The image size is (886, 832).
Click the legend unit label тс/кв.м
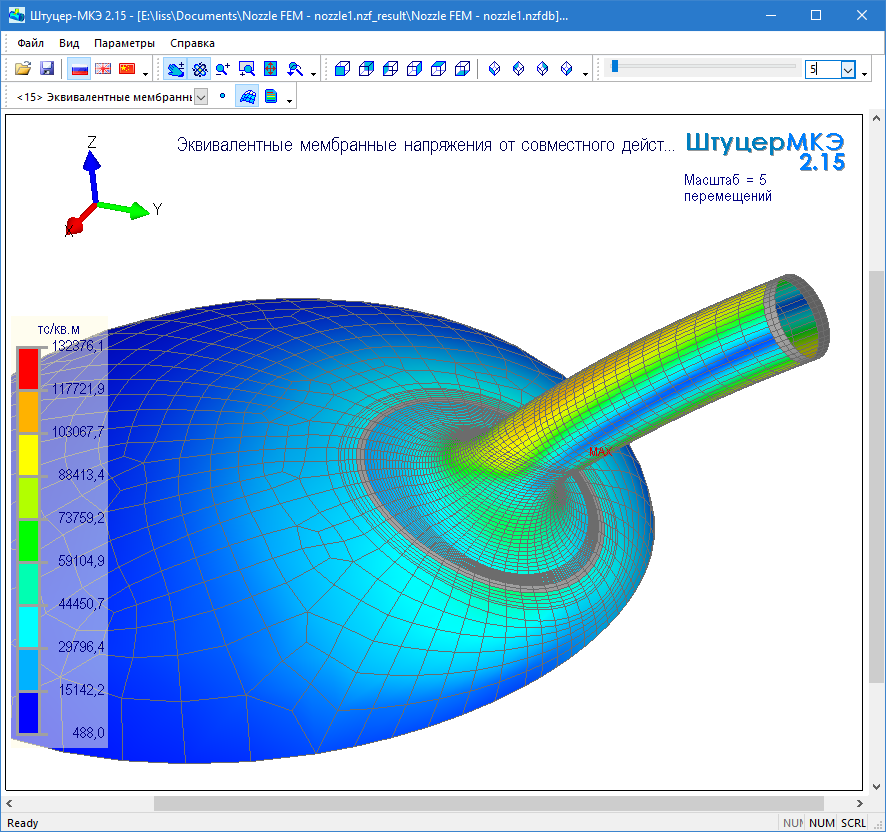[59, 330]
